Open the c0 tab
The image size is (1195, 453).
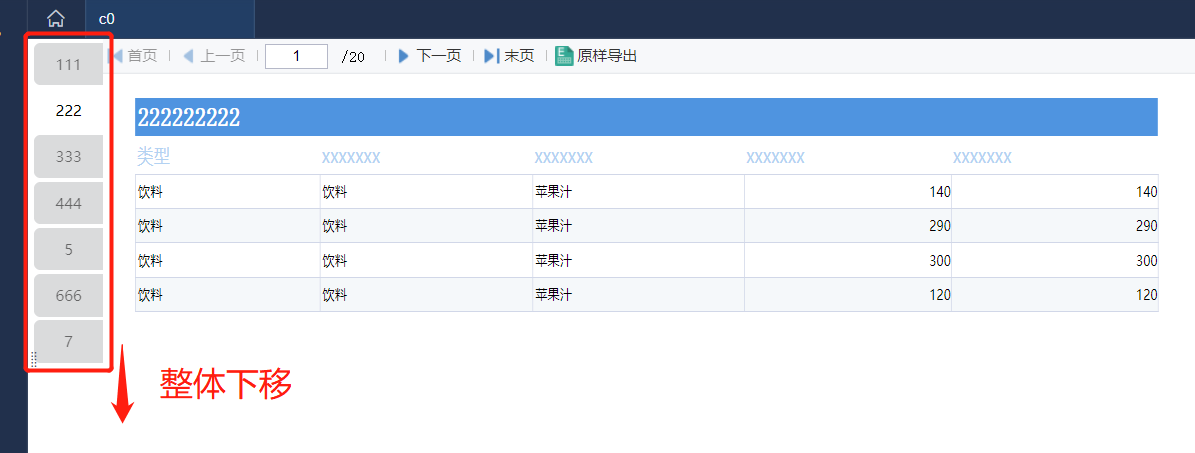coord(170,19)
